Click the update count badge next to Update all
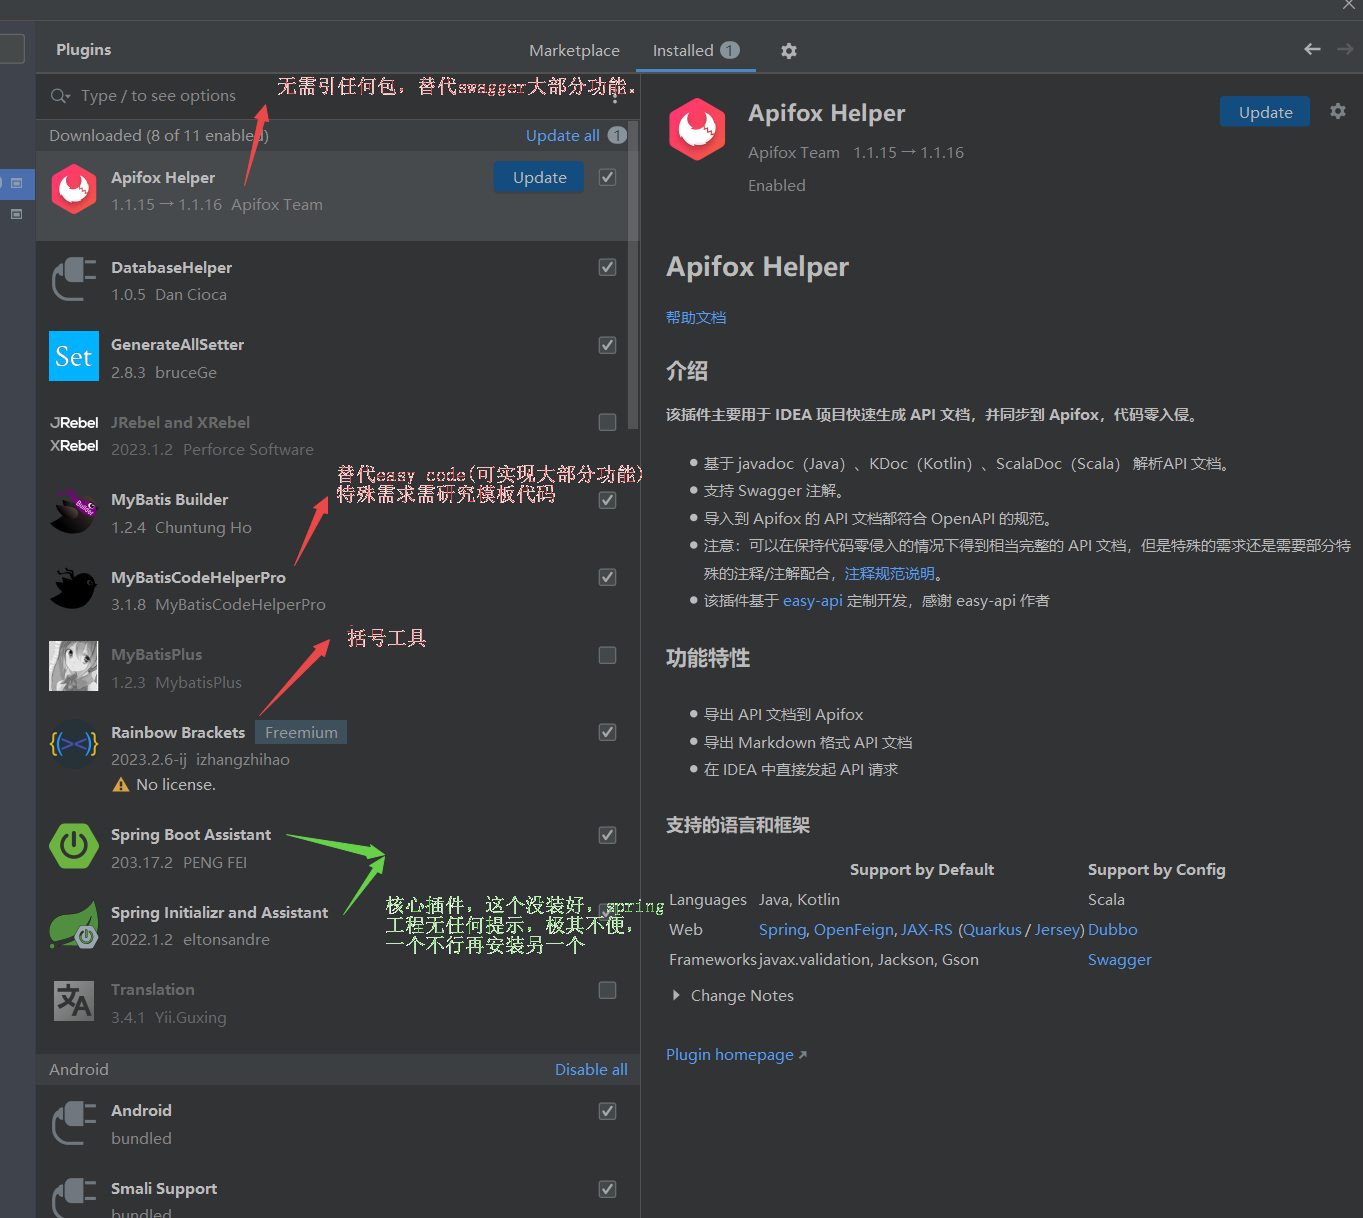 point(617,135)
